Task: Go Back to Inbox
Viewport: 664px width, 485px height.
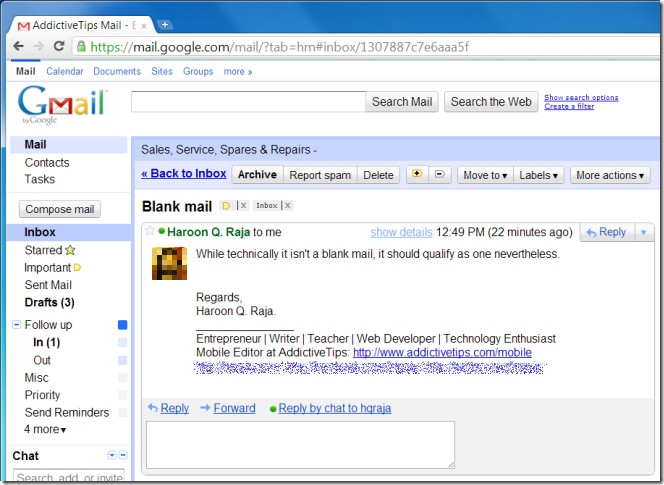Action: (184, 174)
